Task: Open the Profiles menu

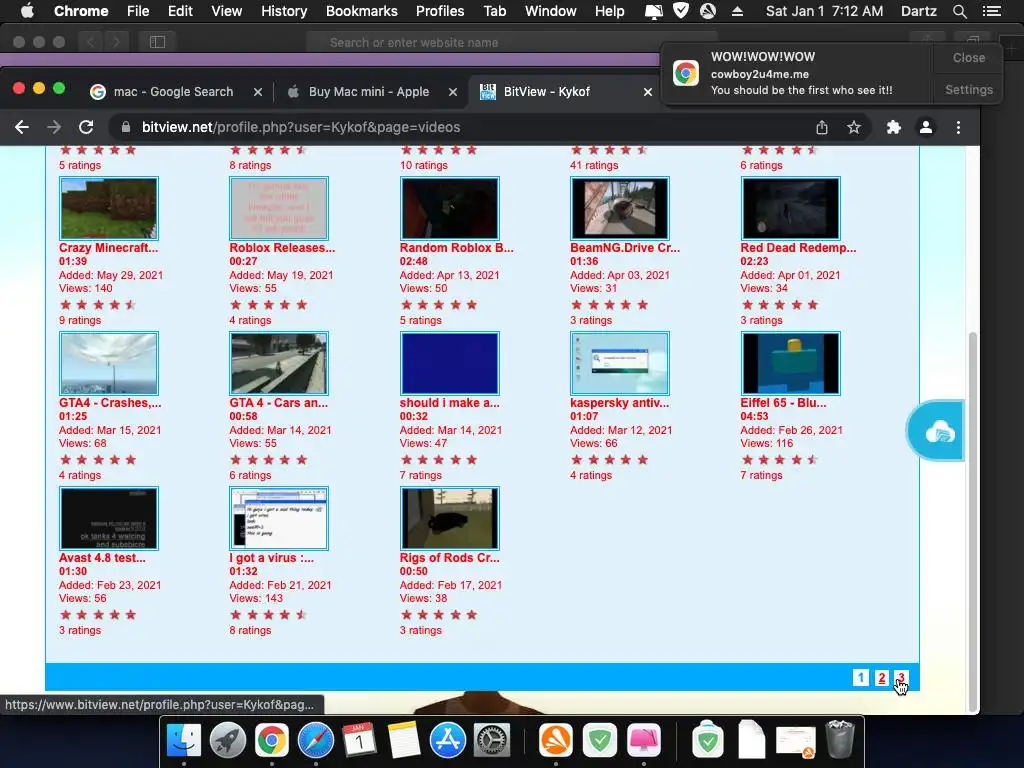Action: 440,11
